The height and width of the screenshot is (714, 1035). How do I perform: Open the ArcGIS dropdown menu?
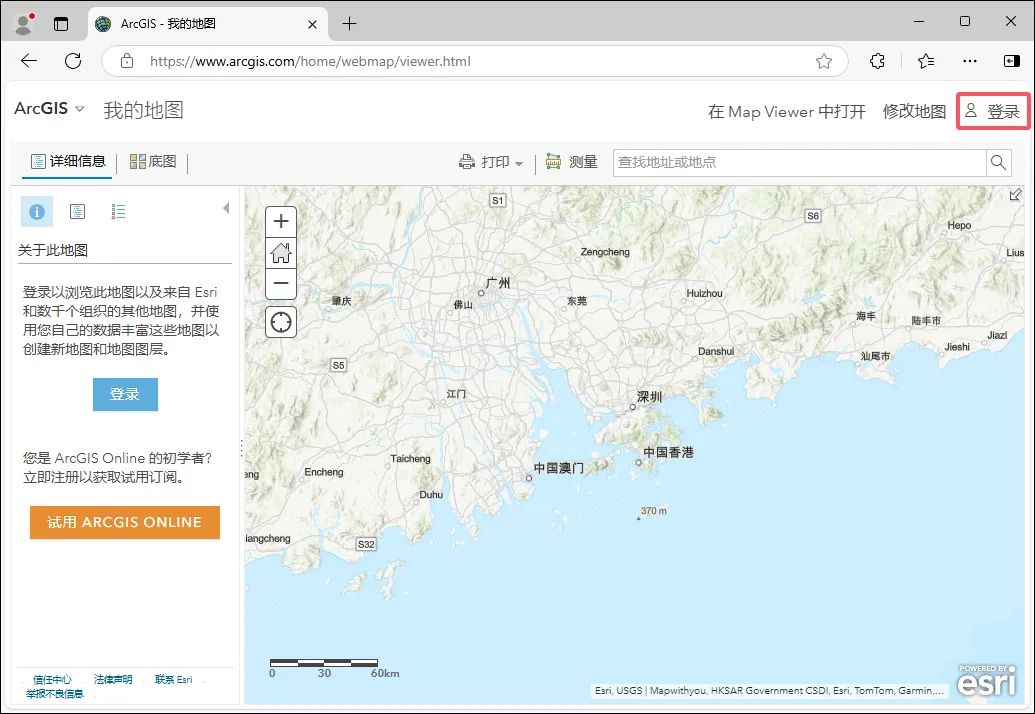50,108
